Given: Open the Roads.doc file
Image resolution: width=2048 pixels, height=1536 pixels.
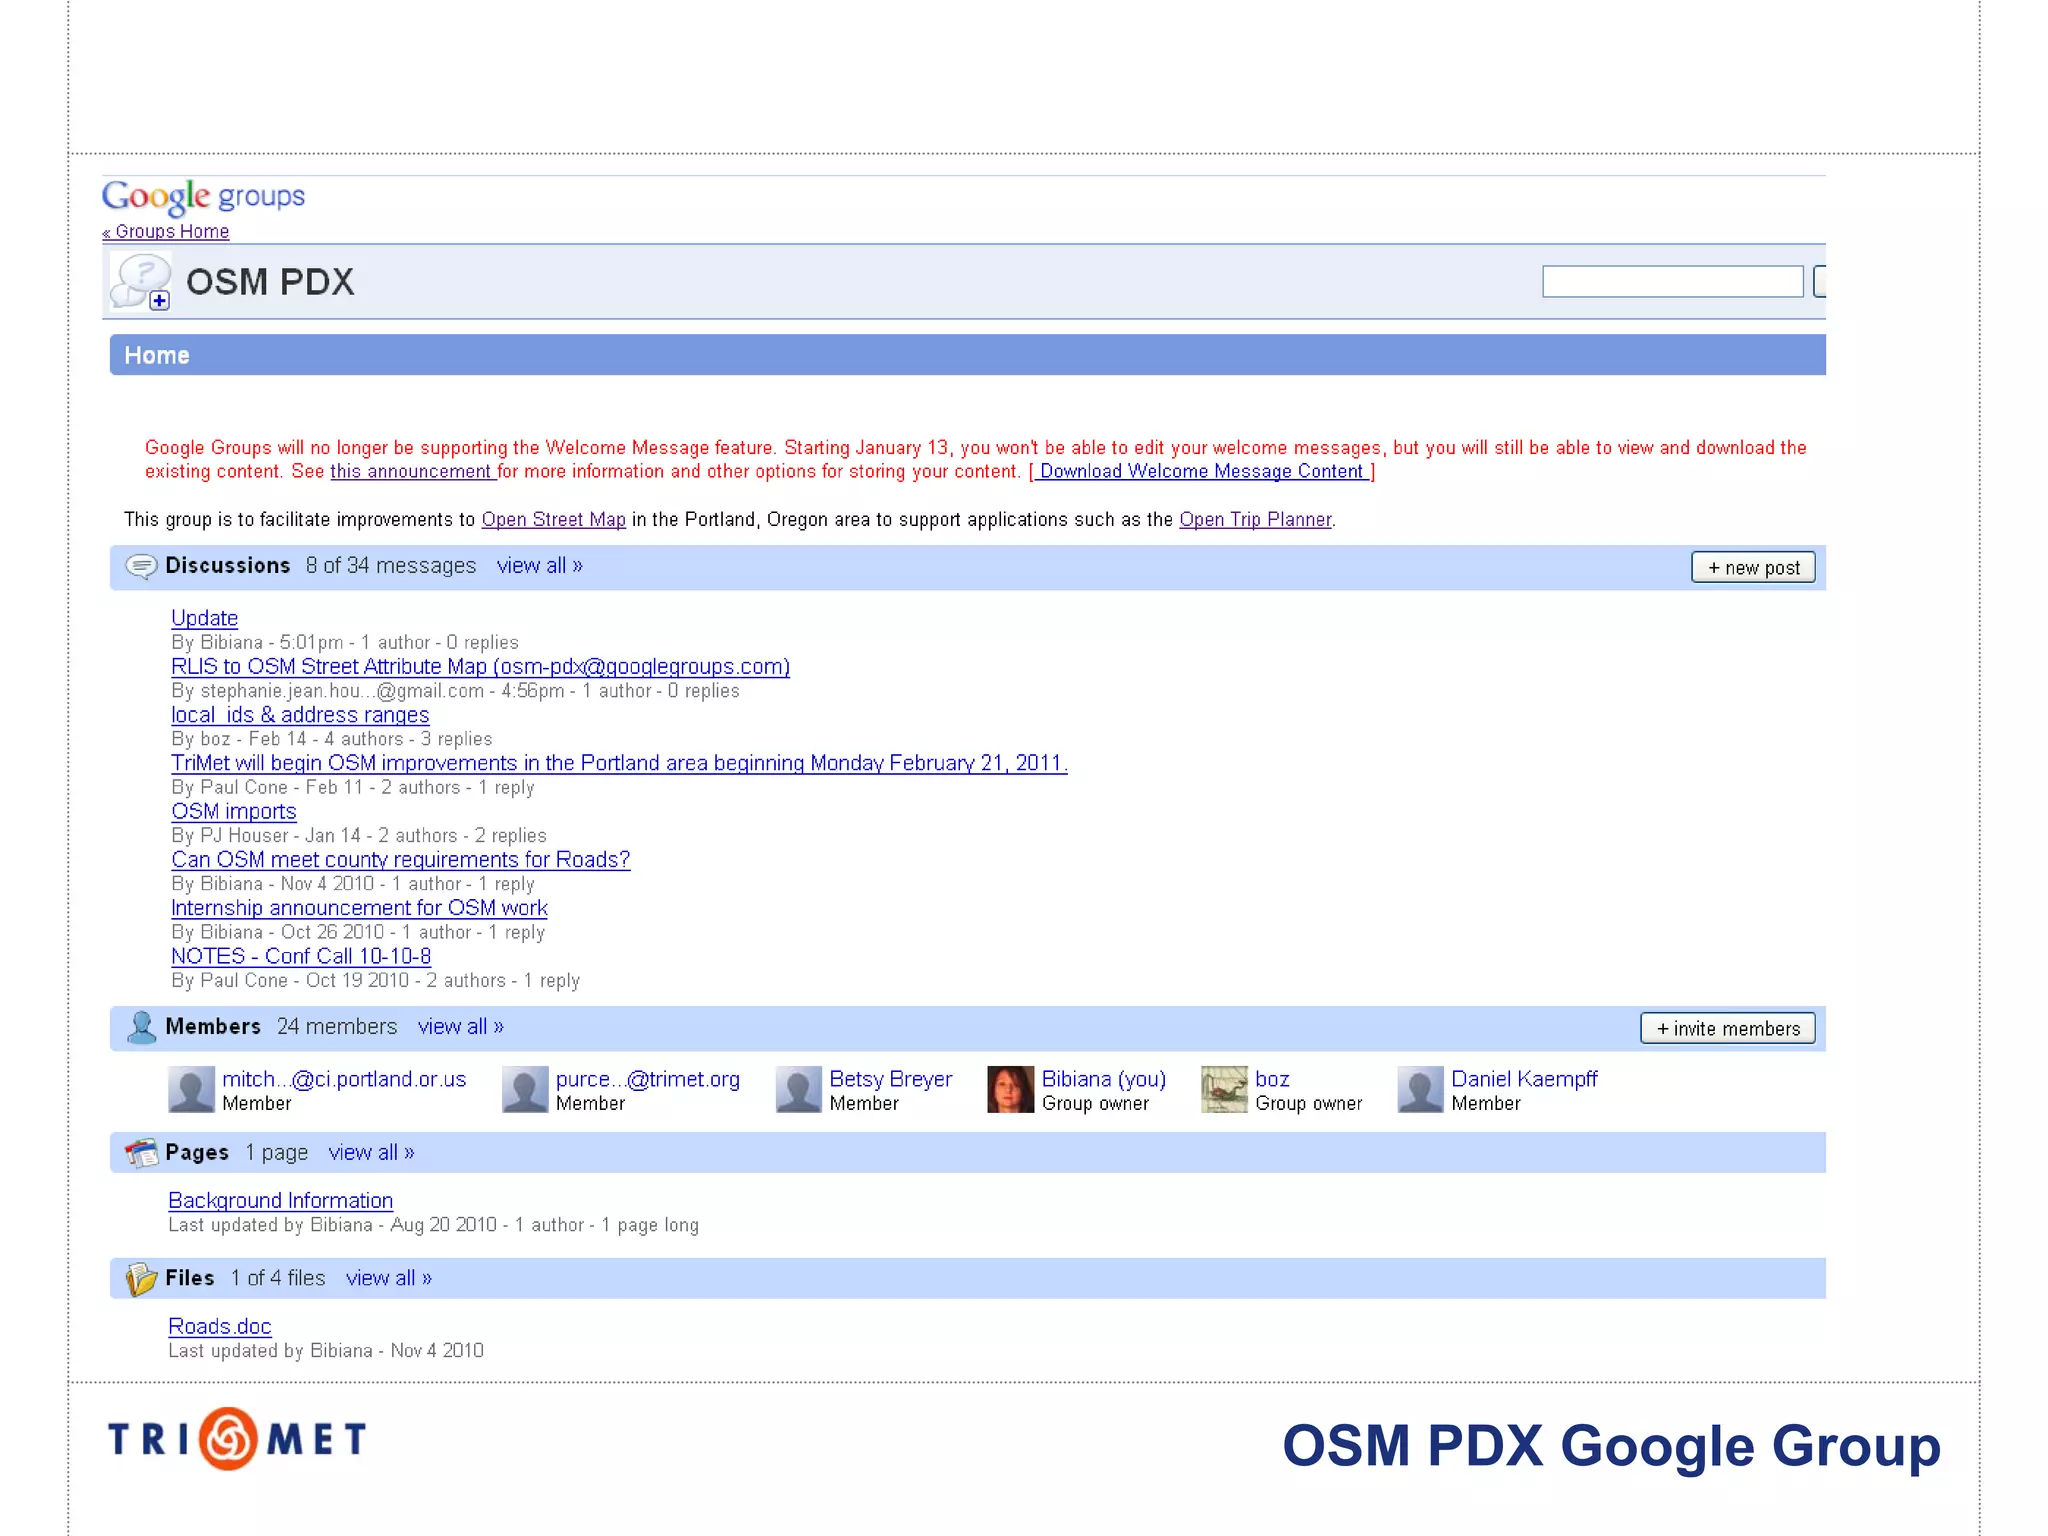Looking at the screenshot, I should pos(220,1327).
